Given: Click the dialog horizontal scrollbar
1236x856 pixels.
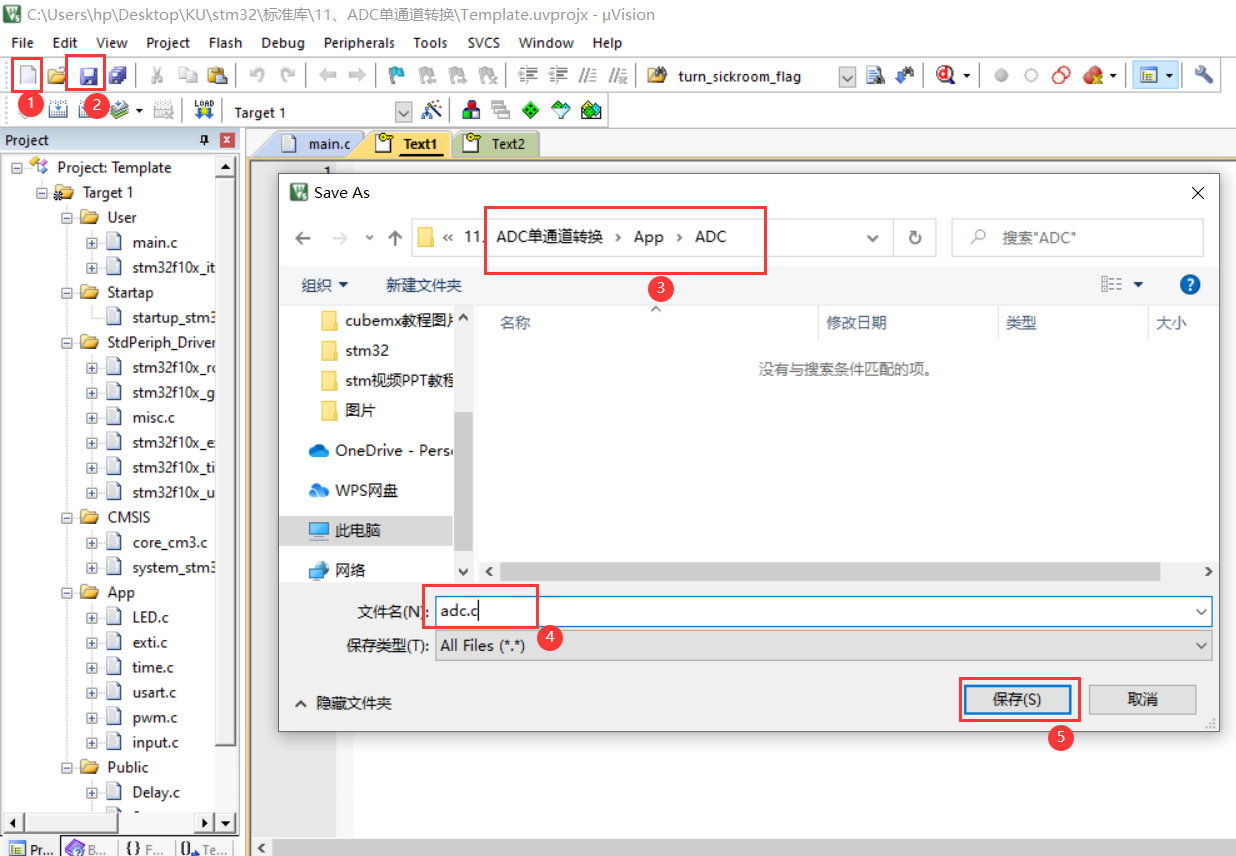Looking at the screenshot, I should [x=829, y=571].
